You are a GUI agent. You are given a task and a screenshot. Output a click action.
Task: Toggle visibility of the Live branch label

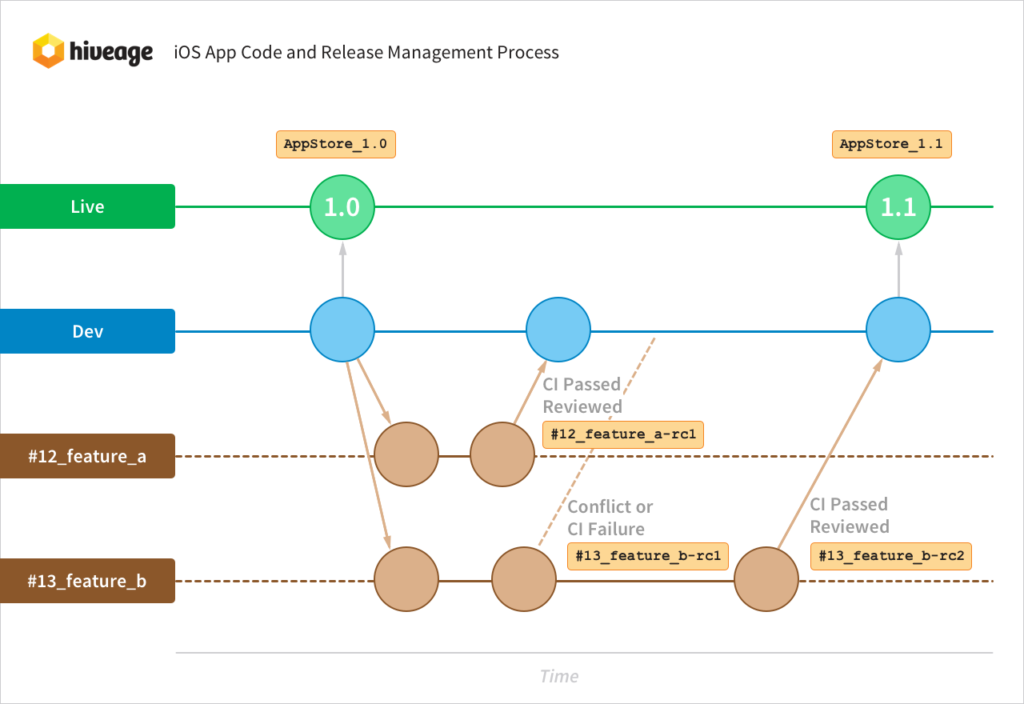pos(87,206)
